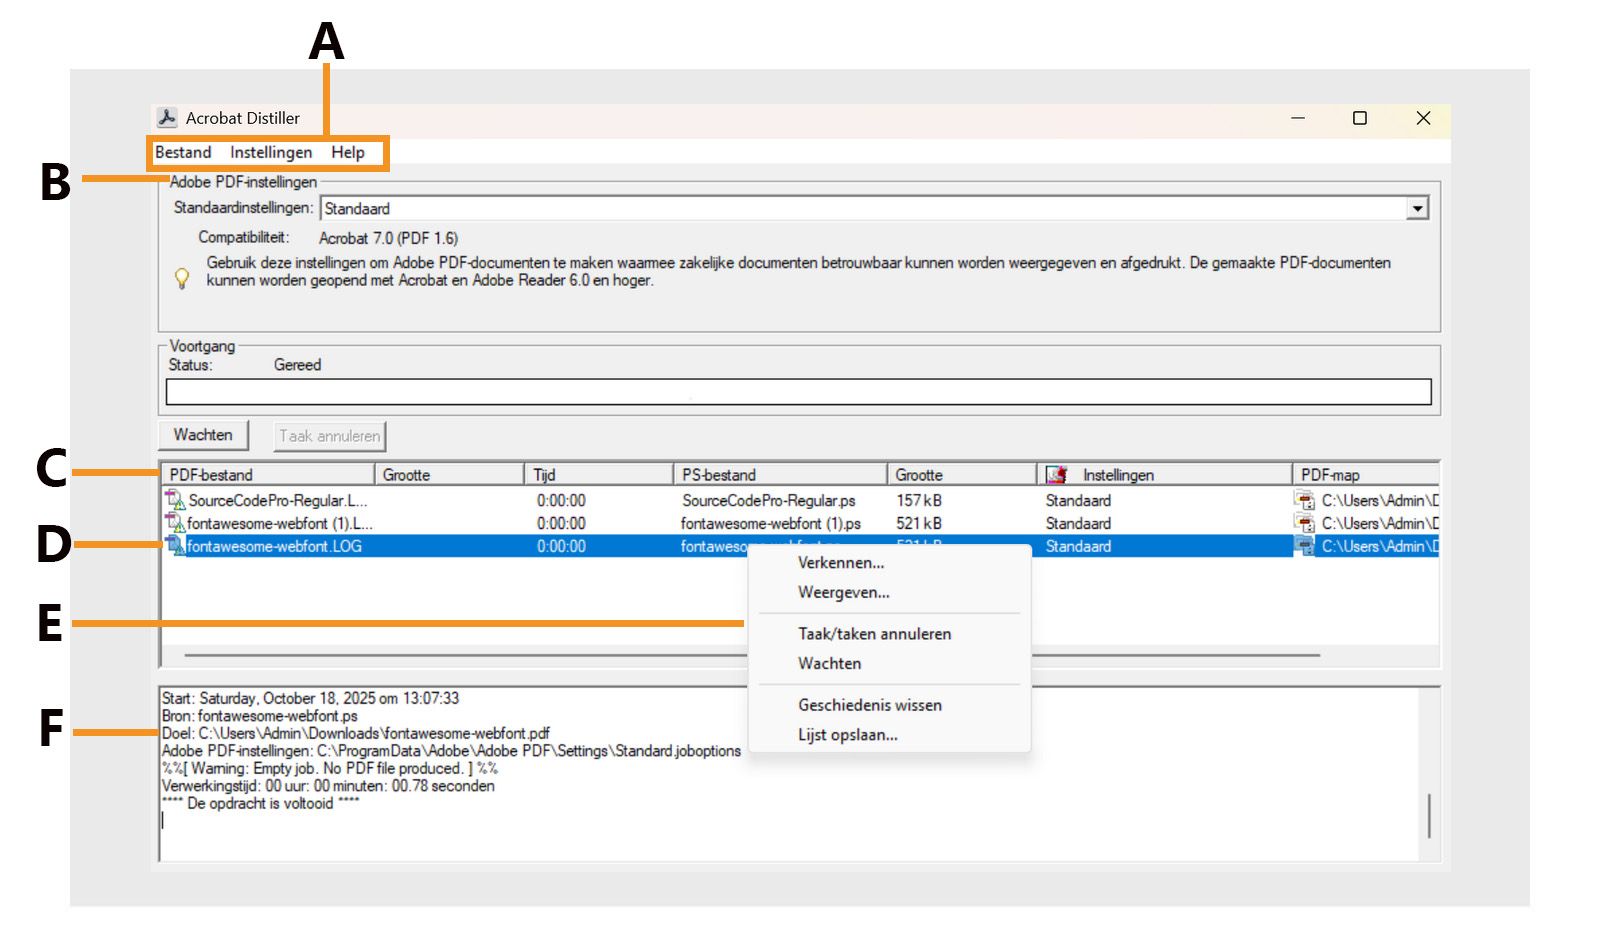Click the Taak annuleren button
Viewport: 1600px width, 945px height.
[x=330, y=436]
